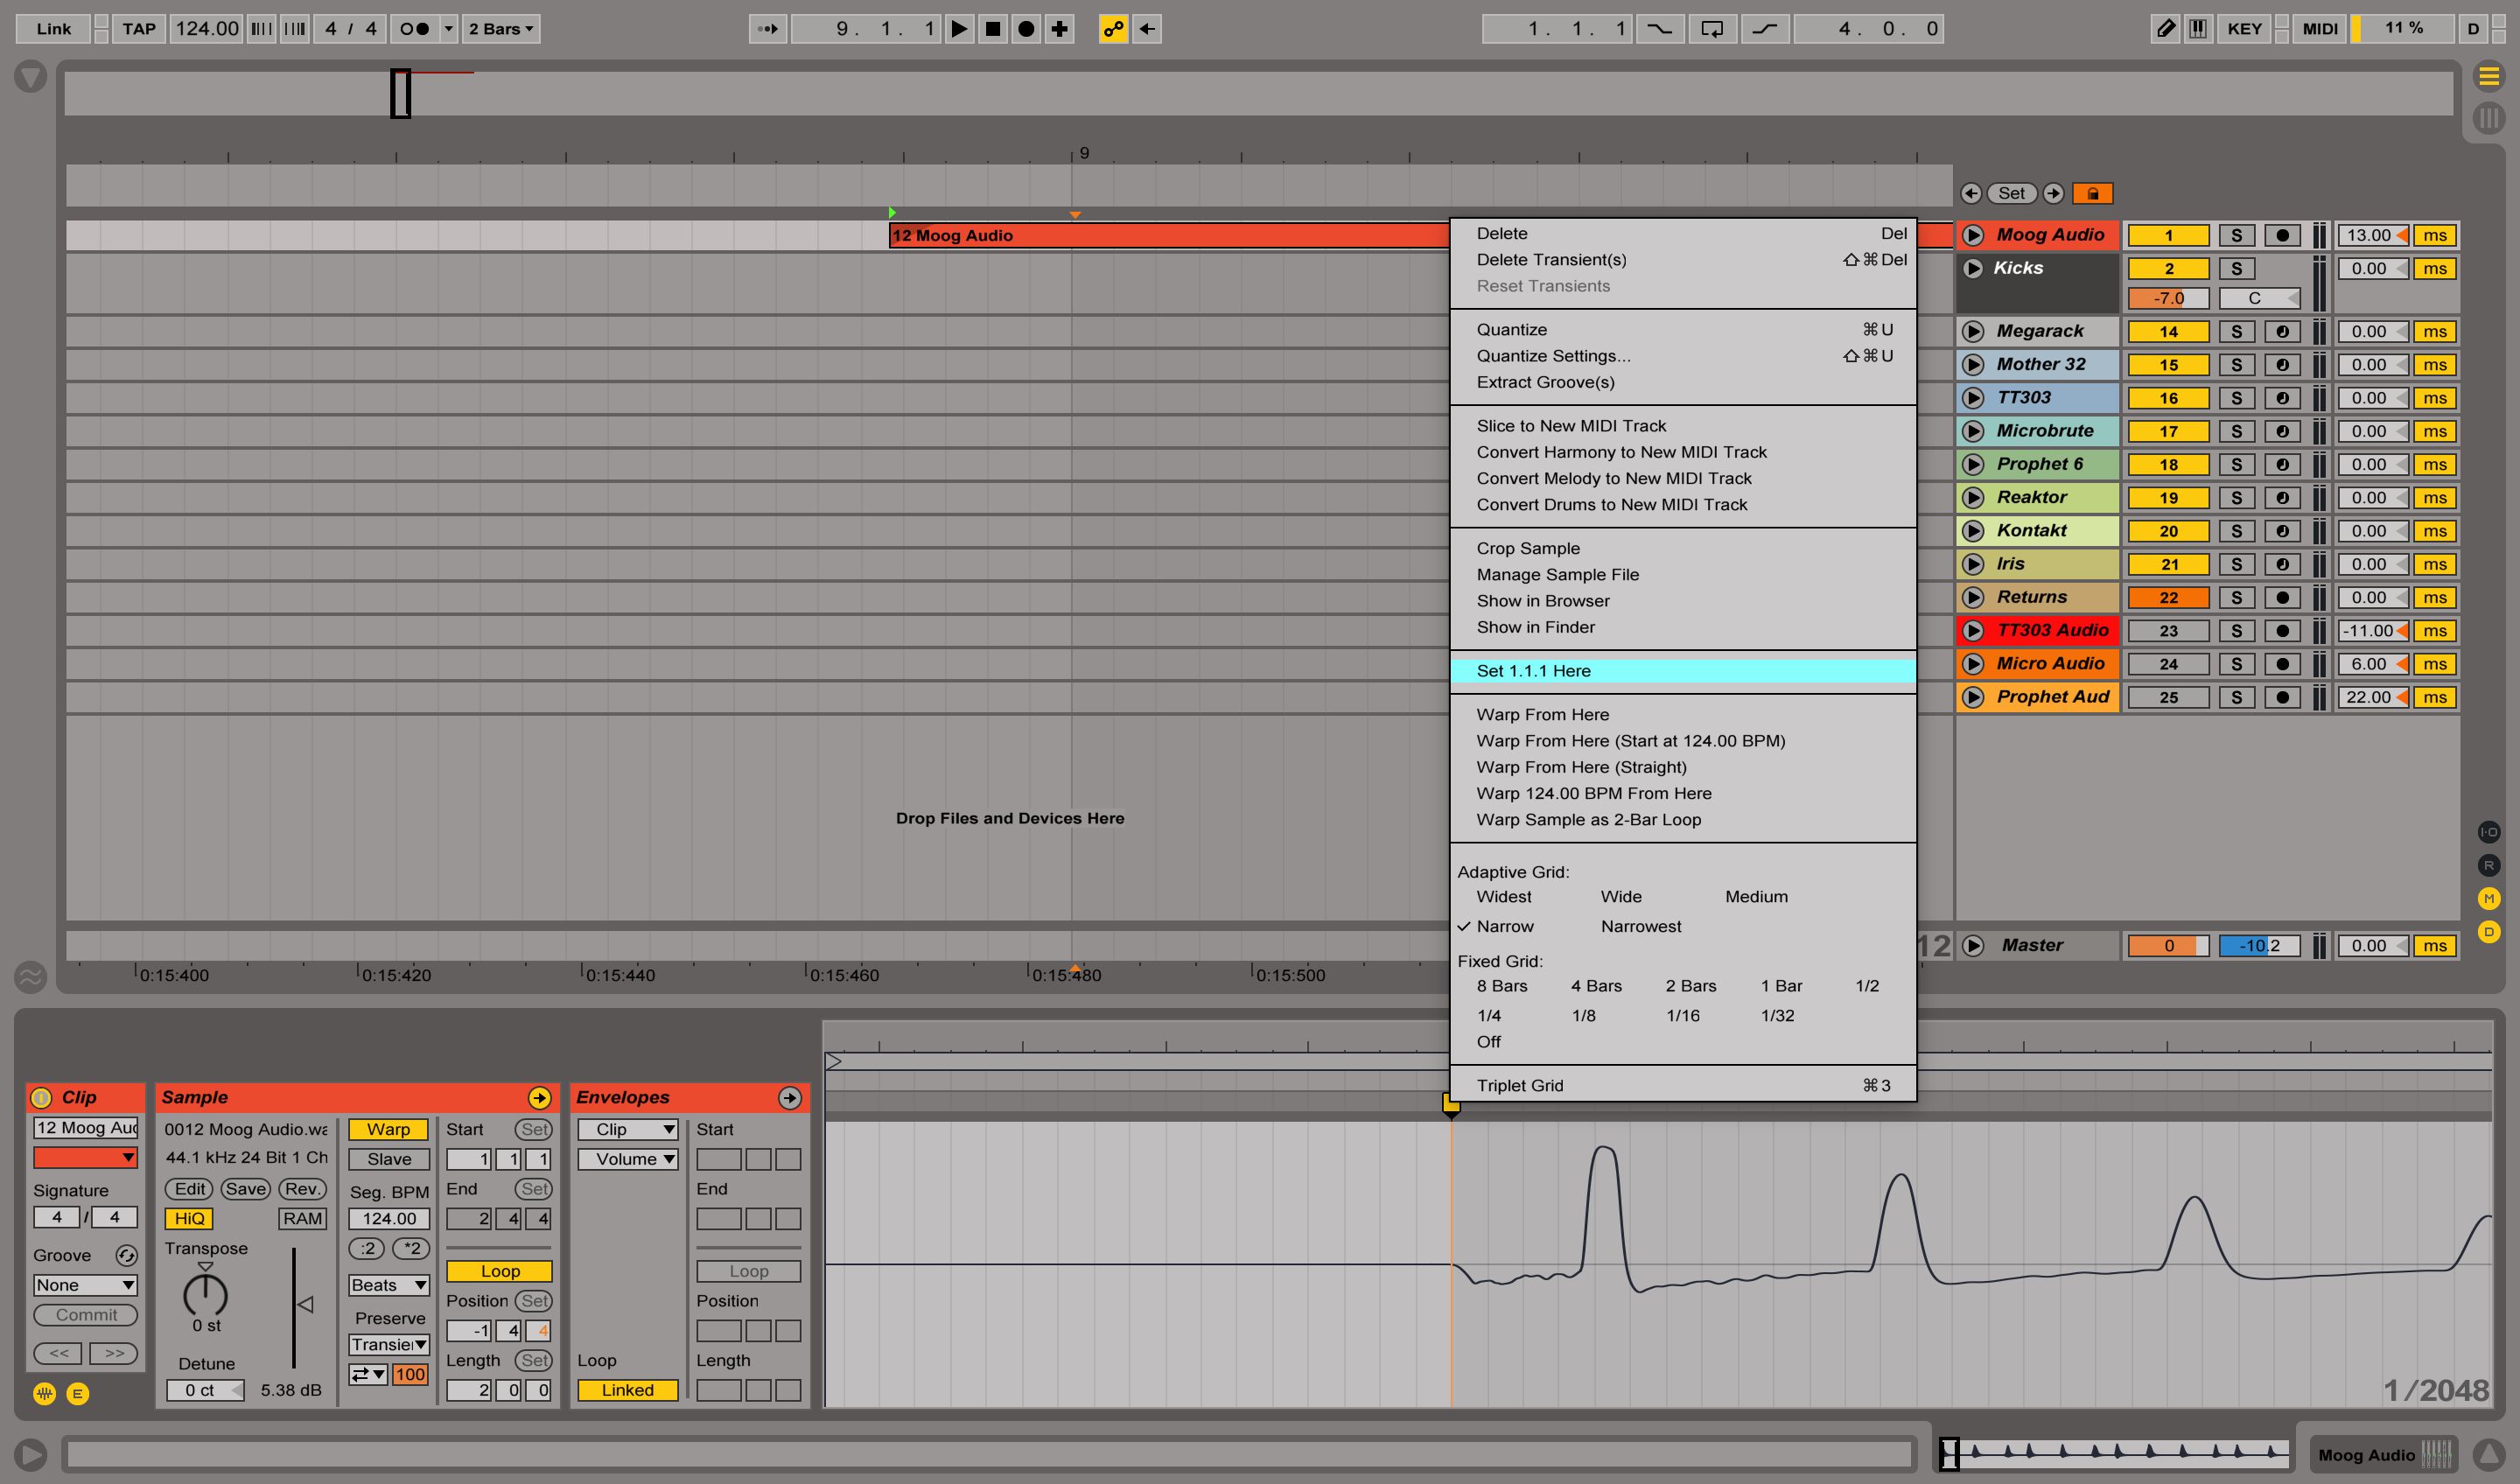Screen dimensions: 2520x1484
Task: Choose Quantize Settings from context menu
Action: point(1683,356)
